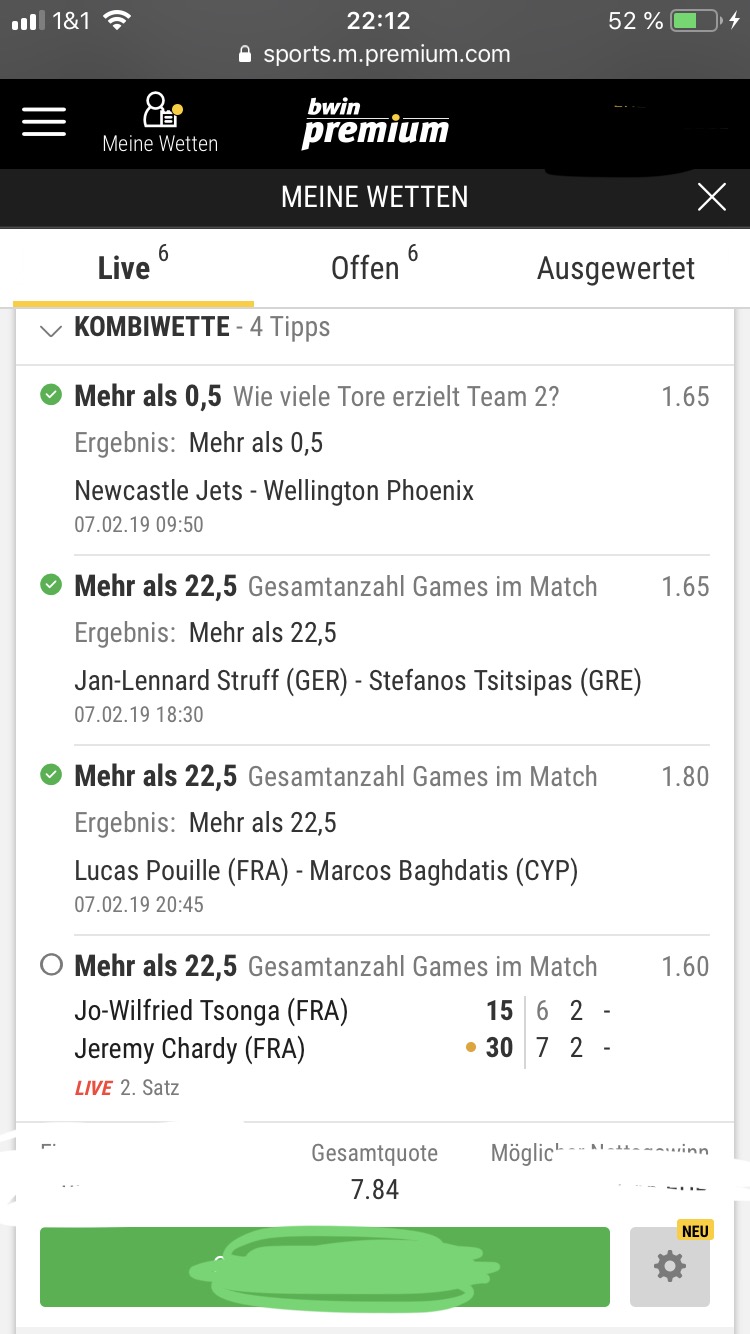This screenshot has height=1334, width=750.
Task: Collapse the Kombiwette chevron
Action: click(x=49, y=330)
